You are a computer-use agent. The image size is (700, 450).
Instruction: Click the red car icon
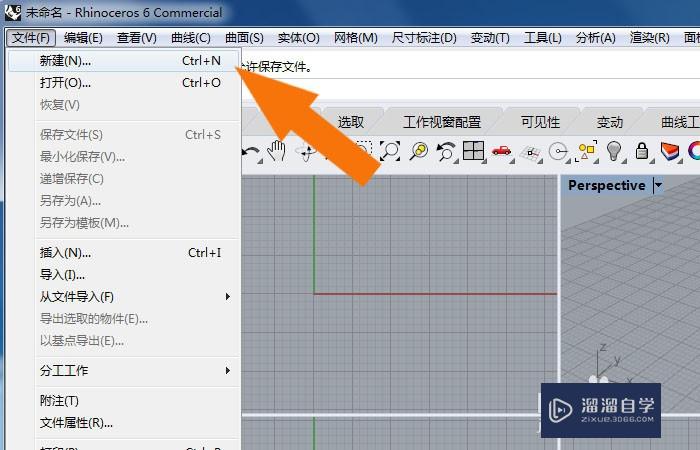(x=501, y=151)
